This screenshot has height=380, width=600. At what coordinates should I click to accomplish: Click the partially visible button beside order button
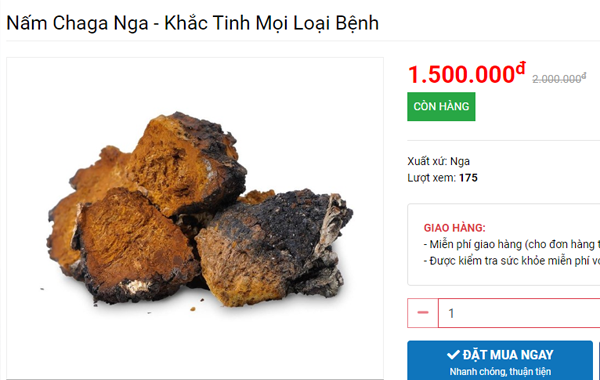pyautogui.click(x=599, y=360)
